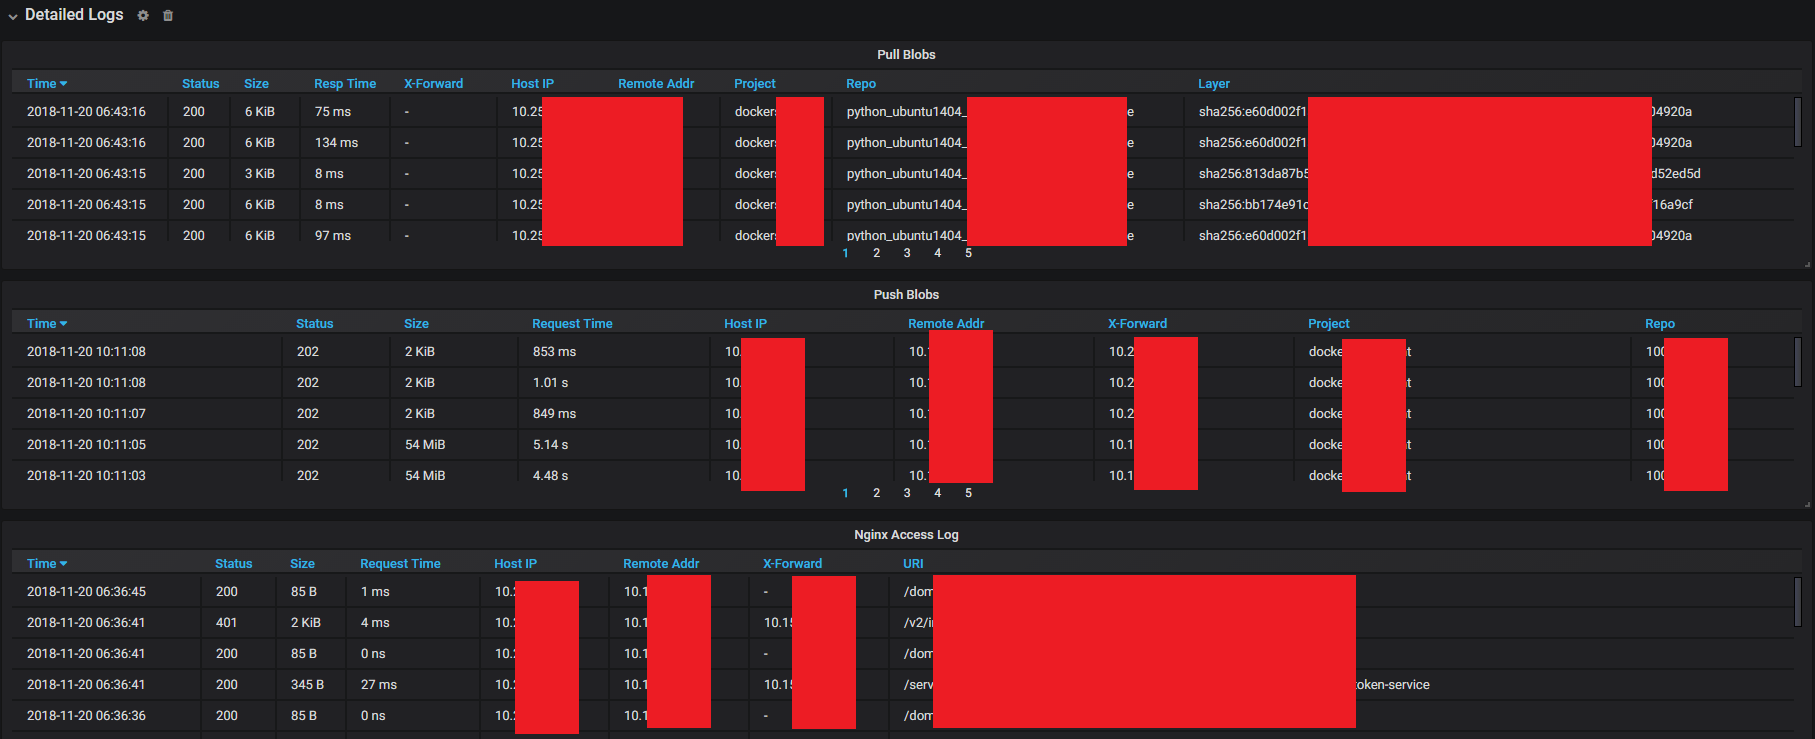The image size is (1815, 739).
Task: Open the Pull Blobs panel title menu
Action: pos(906,55)
